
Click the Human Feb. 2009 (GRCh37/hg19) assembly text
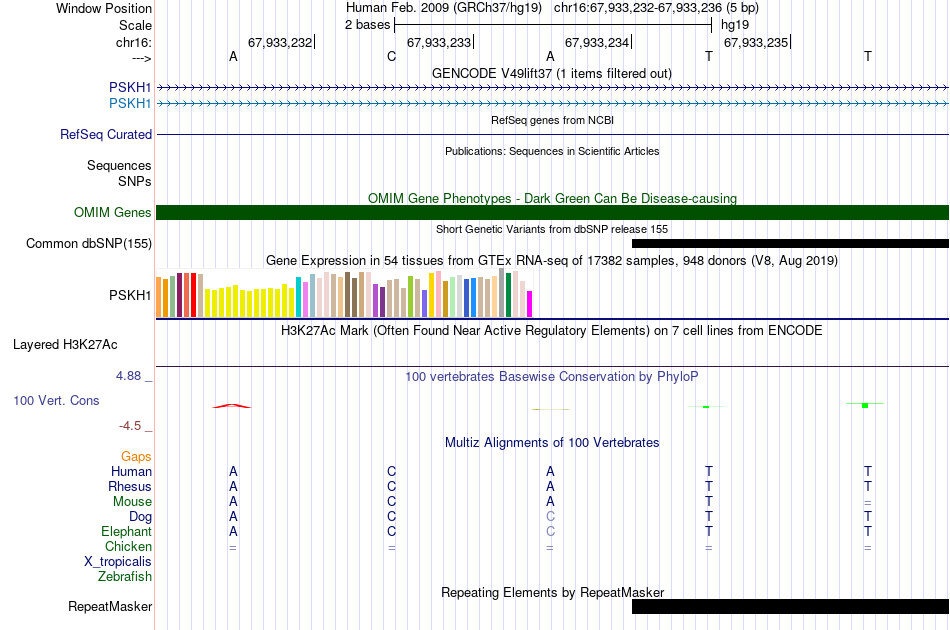(x=443, y=8)
